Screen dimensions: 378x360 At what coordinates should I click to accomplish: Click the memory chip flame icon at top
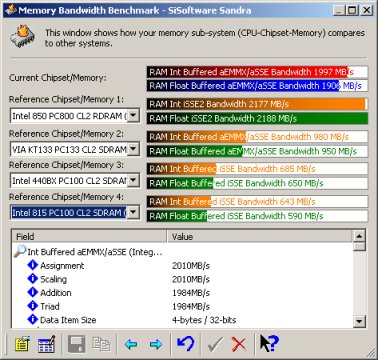[22, 36]
